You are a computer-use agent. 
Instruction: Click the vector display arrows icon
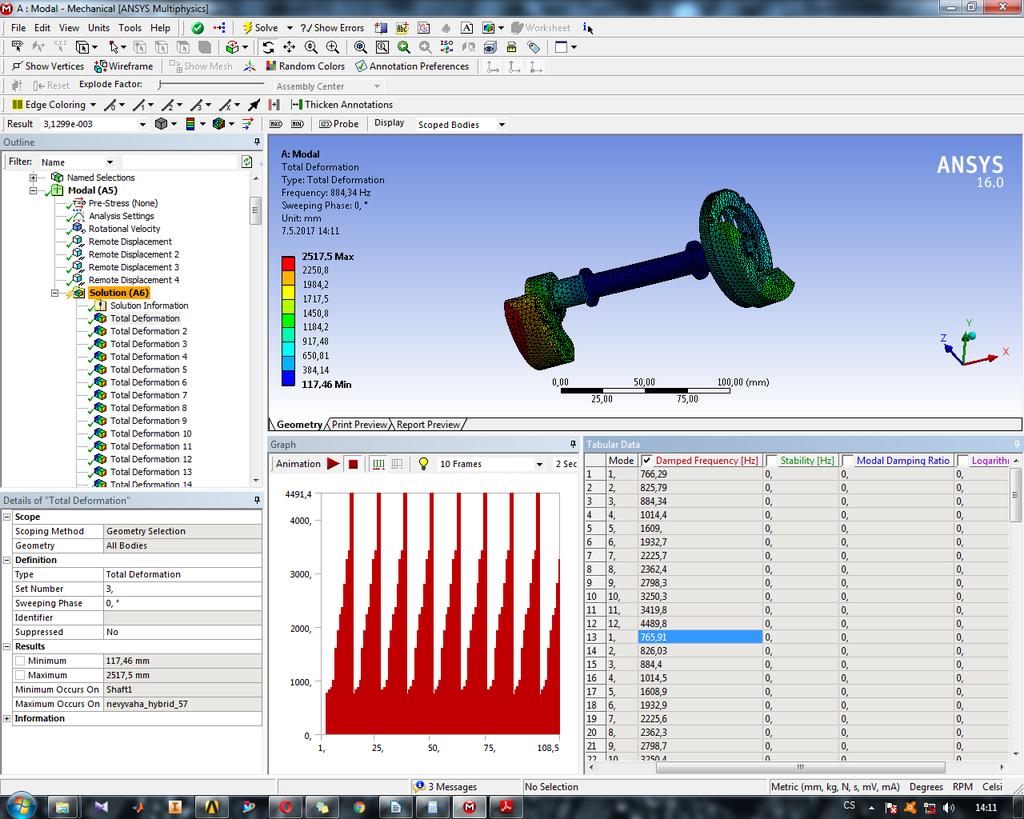(248, 123)
